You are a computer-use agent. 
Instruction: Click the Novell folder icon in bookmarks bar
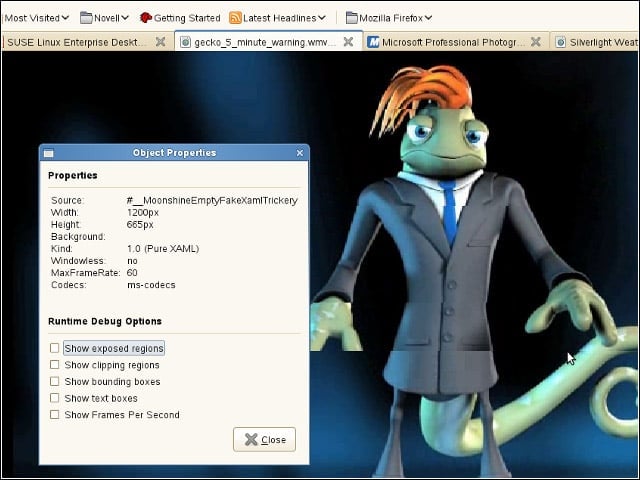click(86, 18)
